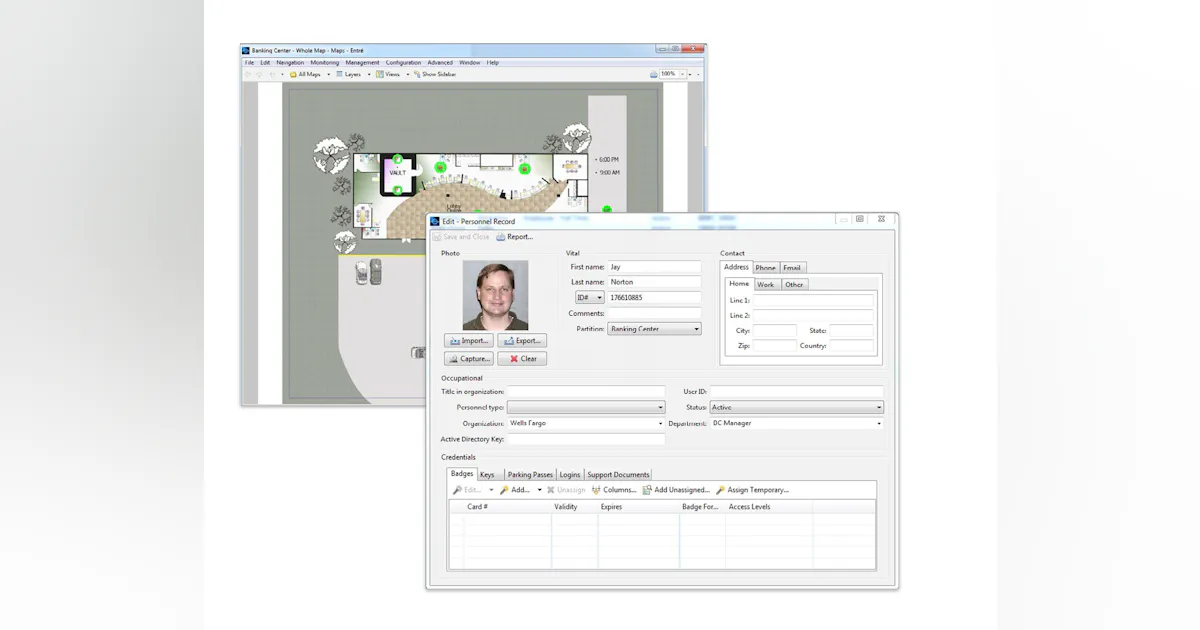Open the Monitoring menu in Maps window
Viewport: 1200px width, 630px height.
tap(325, 62)
